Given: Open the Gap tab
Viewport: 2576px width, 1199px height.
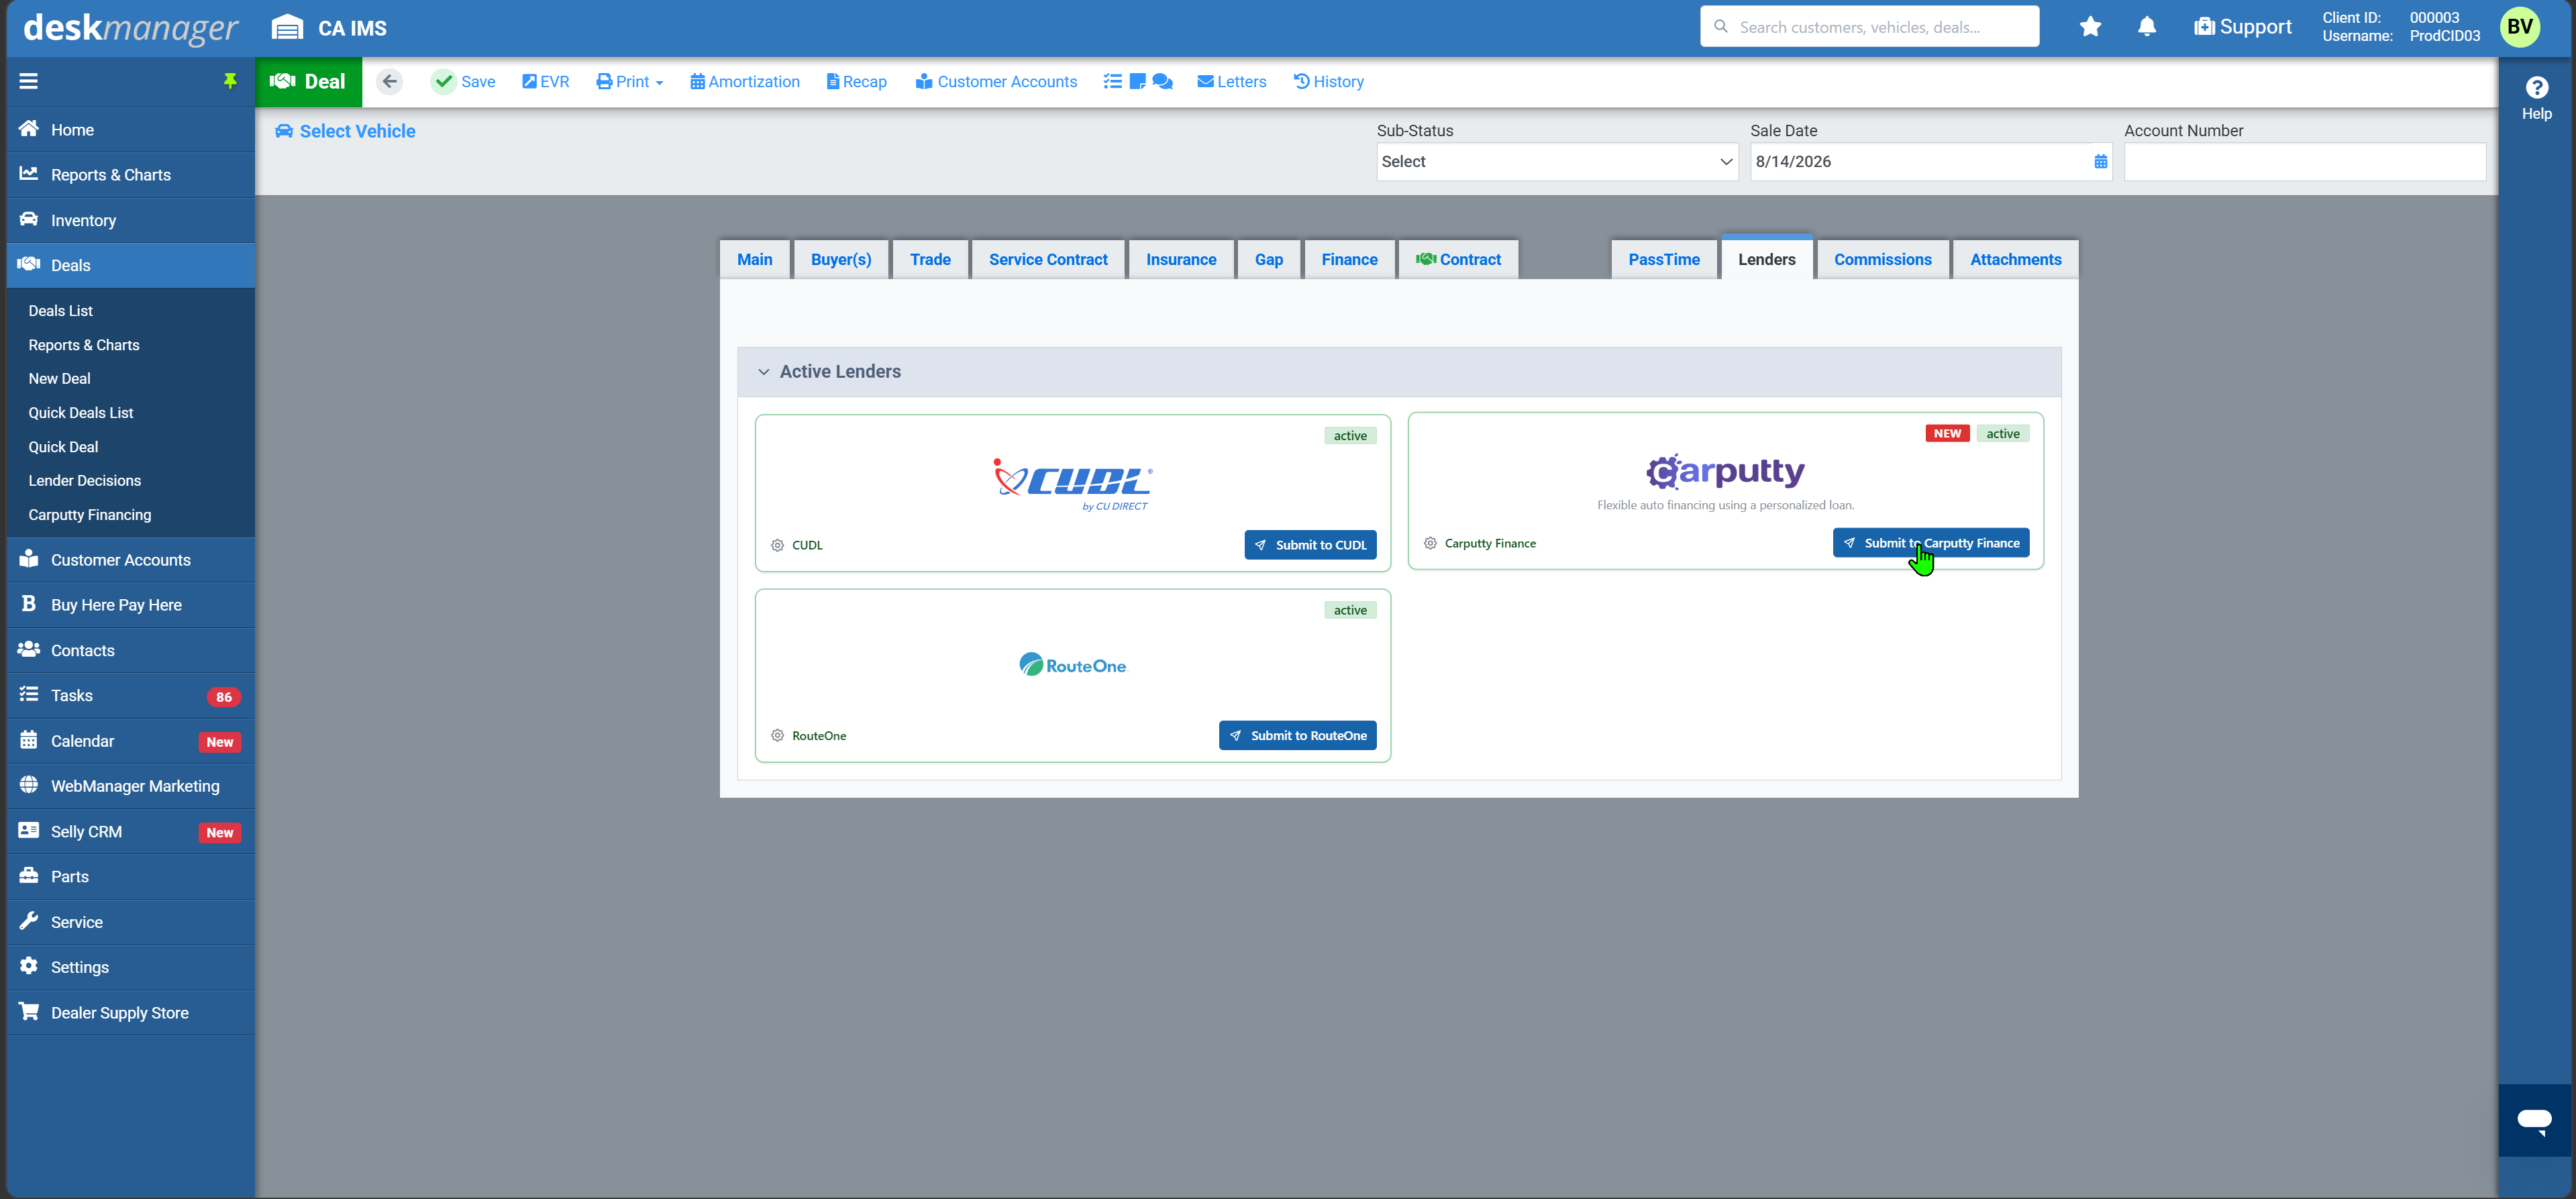Looking at the screenshot, I should [1269, 260].
